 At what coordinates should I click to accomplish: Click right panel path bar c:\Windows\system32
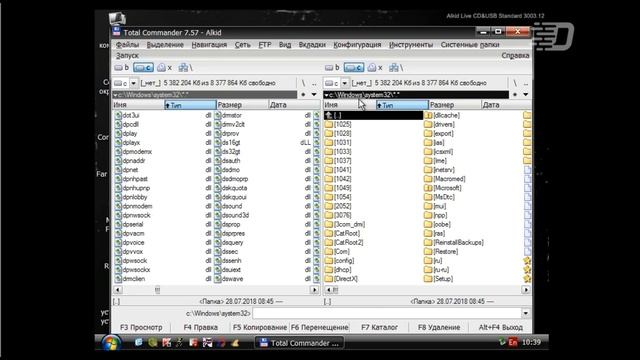[416, 95]
